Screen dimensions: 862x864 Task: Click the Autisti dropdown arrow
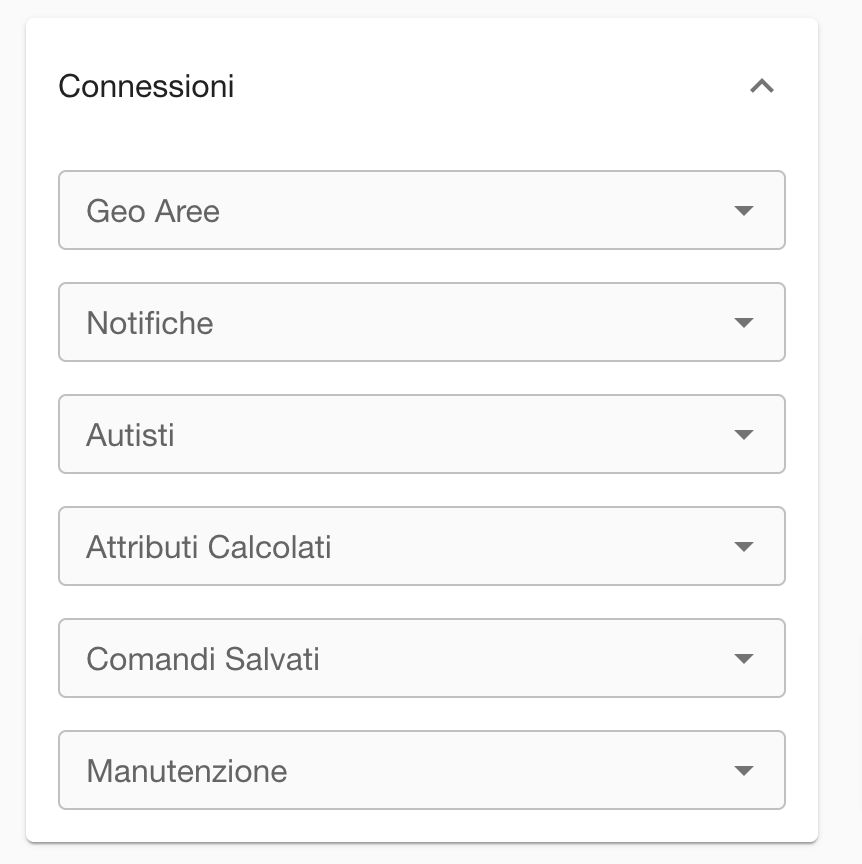(x=742, y=435)
